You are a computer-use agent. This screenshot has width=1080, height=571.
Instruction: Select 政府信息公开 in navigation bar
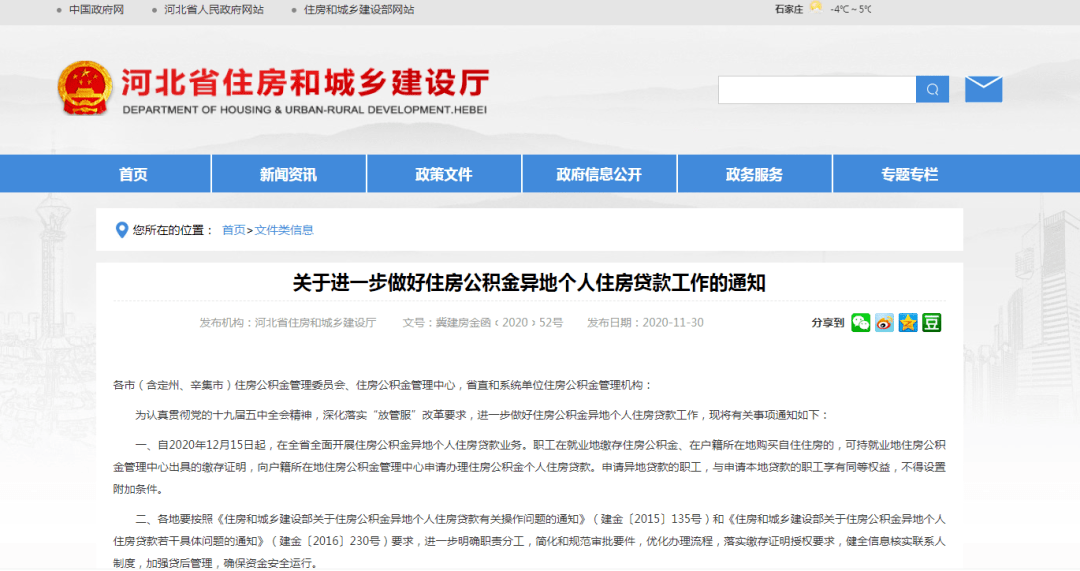point(599,174)
